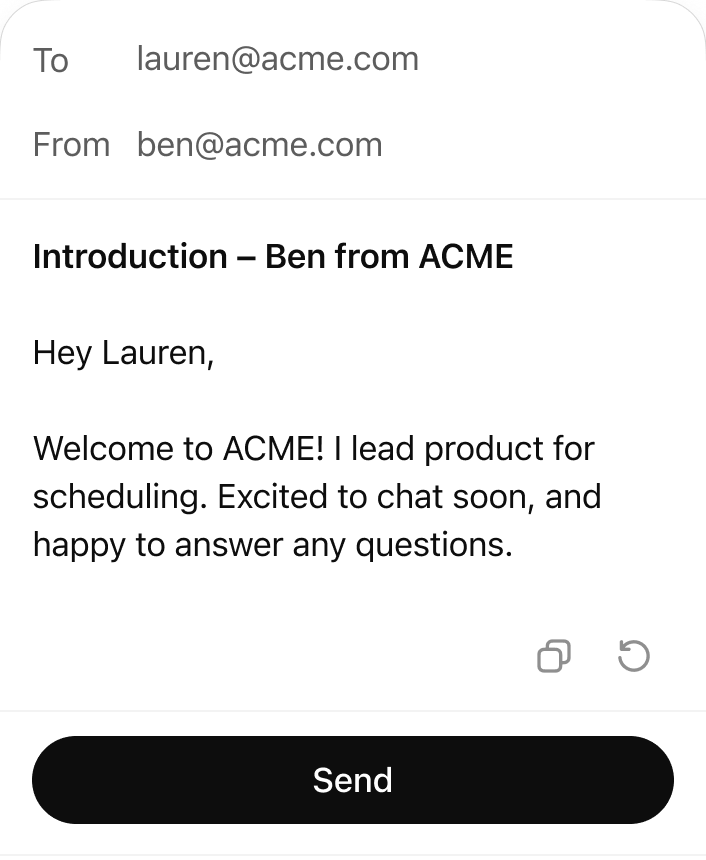The image size is (706, 860).
Task: Click the name "Lauren" in the greeting
Action: coord(155,353)
